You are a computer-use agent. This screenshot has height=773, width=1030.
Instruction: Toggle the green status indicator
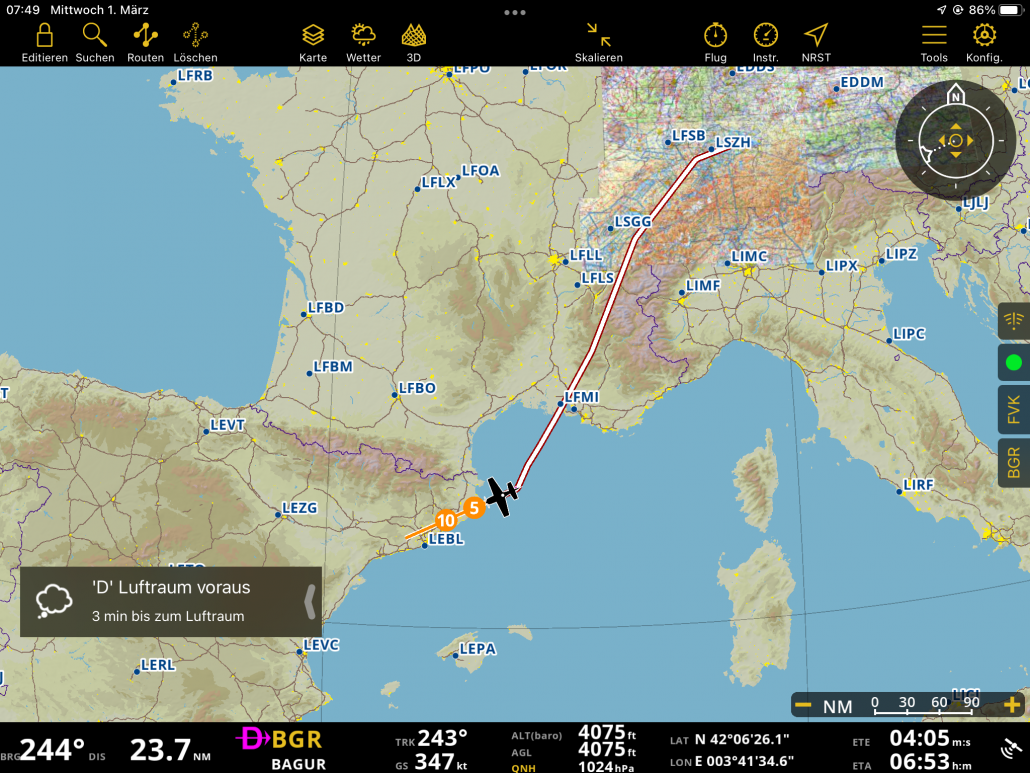point(1014,362)
